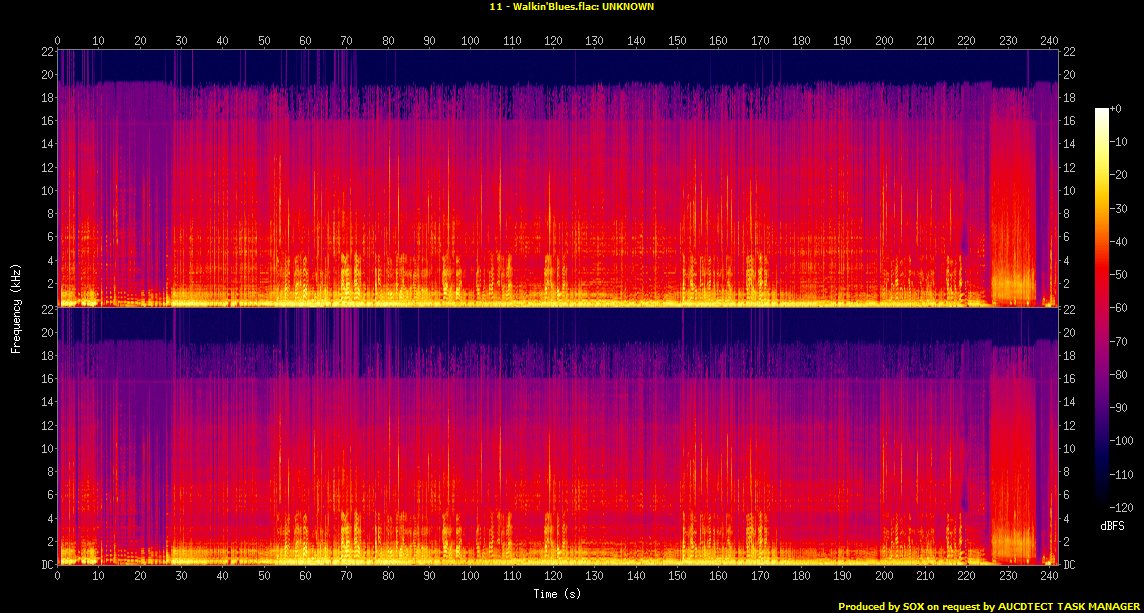This screenshot has height=613, width=1144.
Task: Select the 120 second tick on the bottom time axis
Action: [553, 577]
